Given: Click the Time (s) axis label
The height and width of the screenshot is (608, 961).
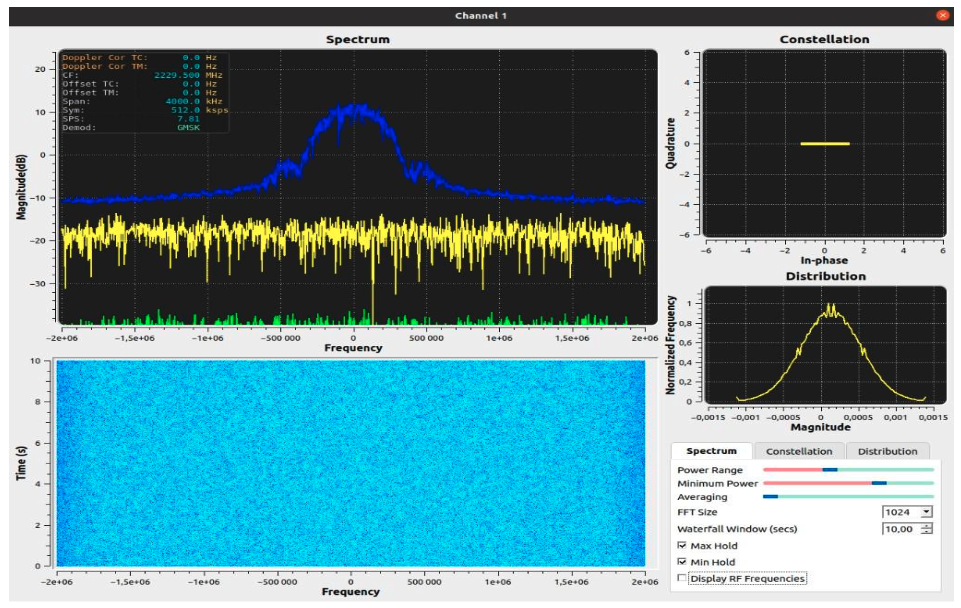Looking at the screenshot, I should click(21, 463).
